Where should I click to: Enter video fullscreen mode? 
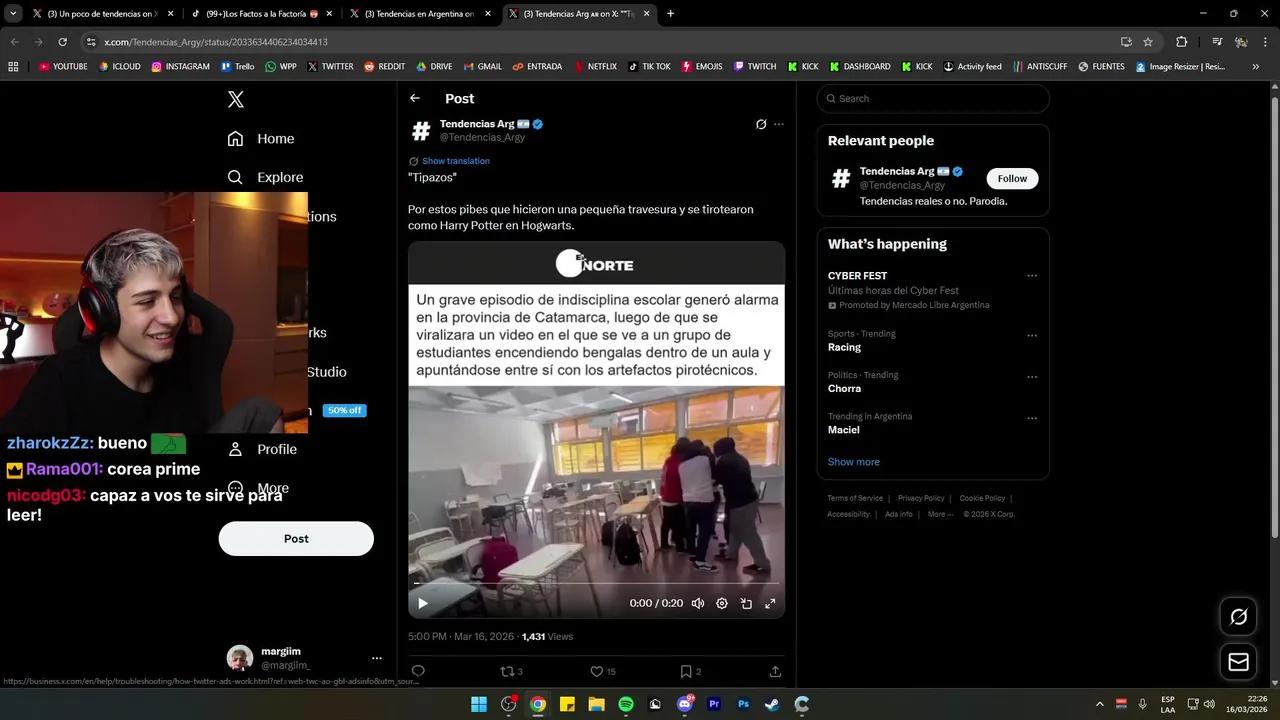tap(770, 603)
